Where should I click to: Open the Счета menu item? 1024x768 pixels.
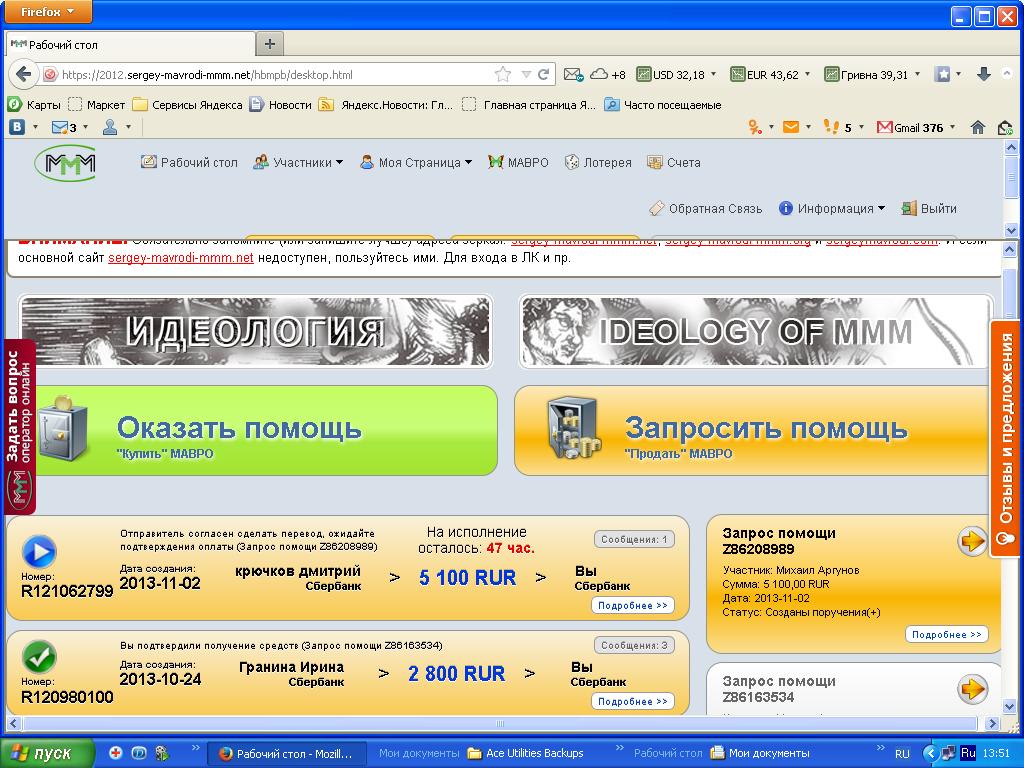point(673,163)
